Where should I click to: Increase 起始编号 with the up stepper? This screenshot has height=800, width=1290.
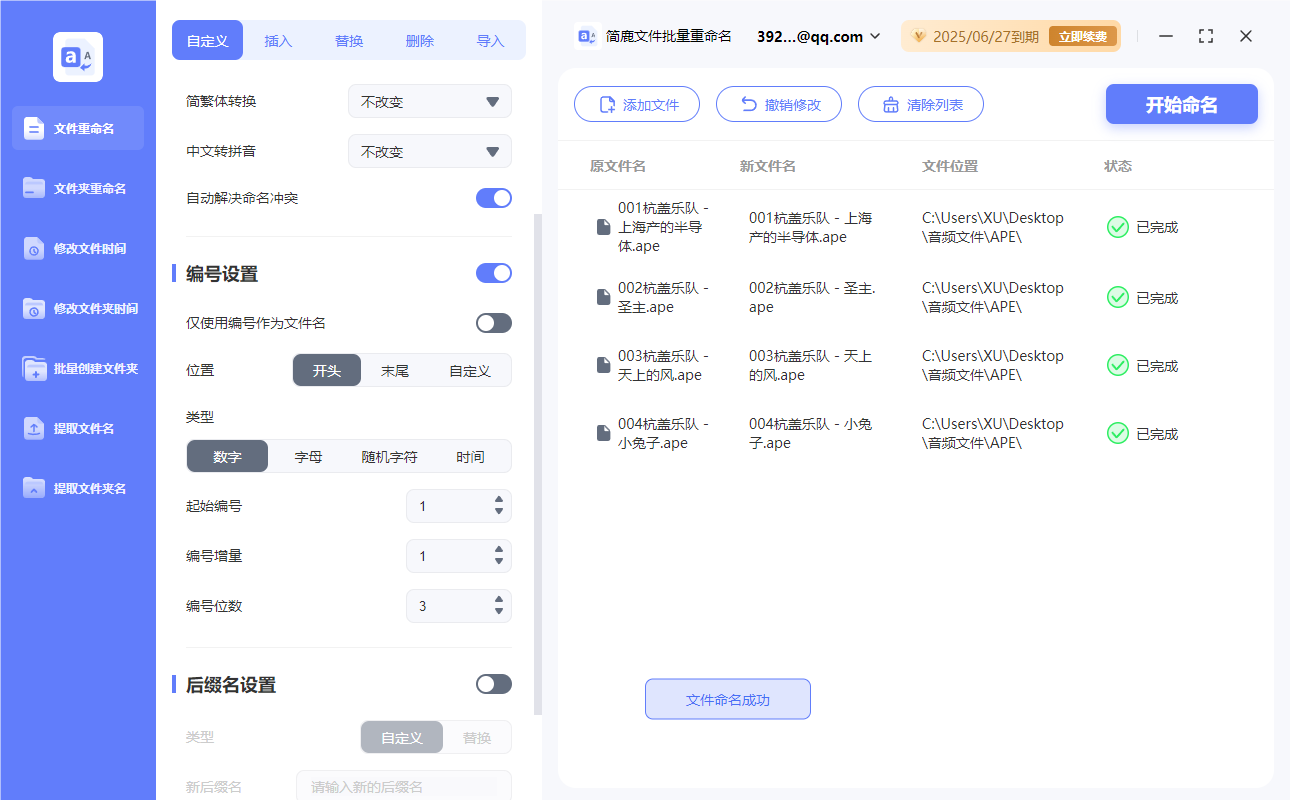point(496,501)
